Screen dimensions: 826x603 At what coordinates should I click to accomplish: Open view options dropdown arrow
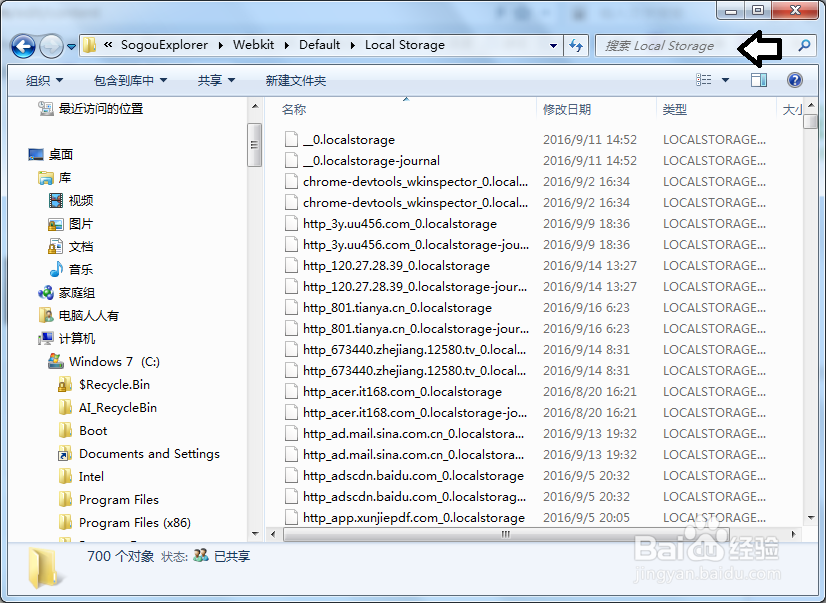pyautogui.click(x=725, y=80)
